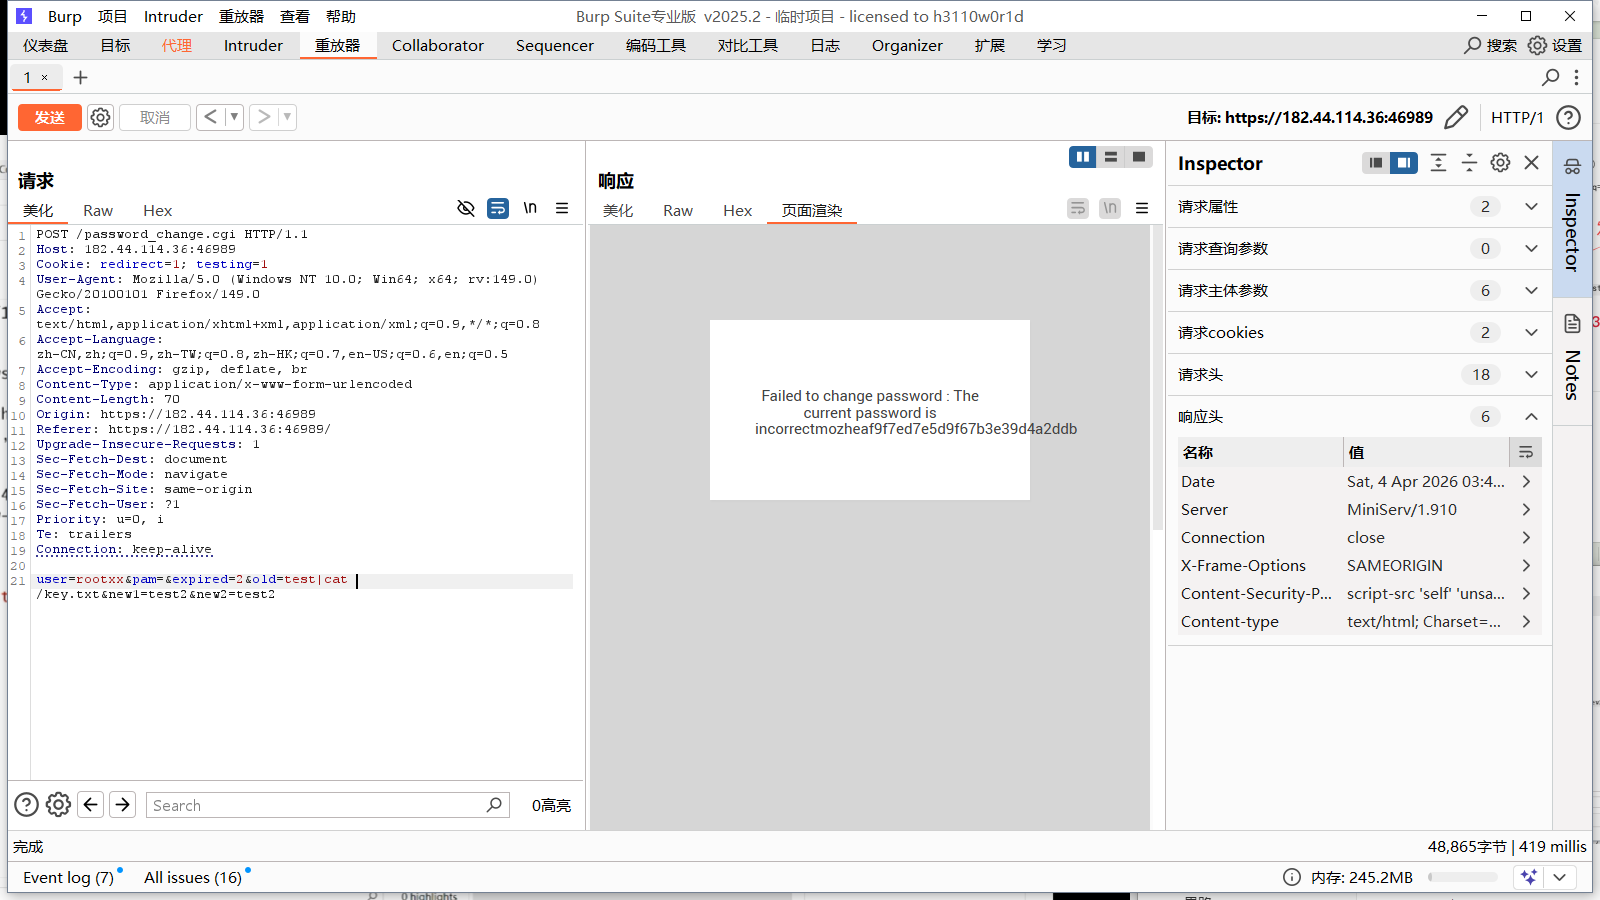Open Inspector side tab icon
The height and width of the screenshot is (900, 1600).
point(1572,167)
